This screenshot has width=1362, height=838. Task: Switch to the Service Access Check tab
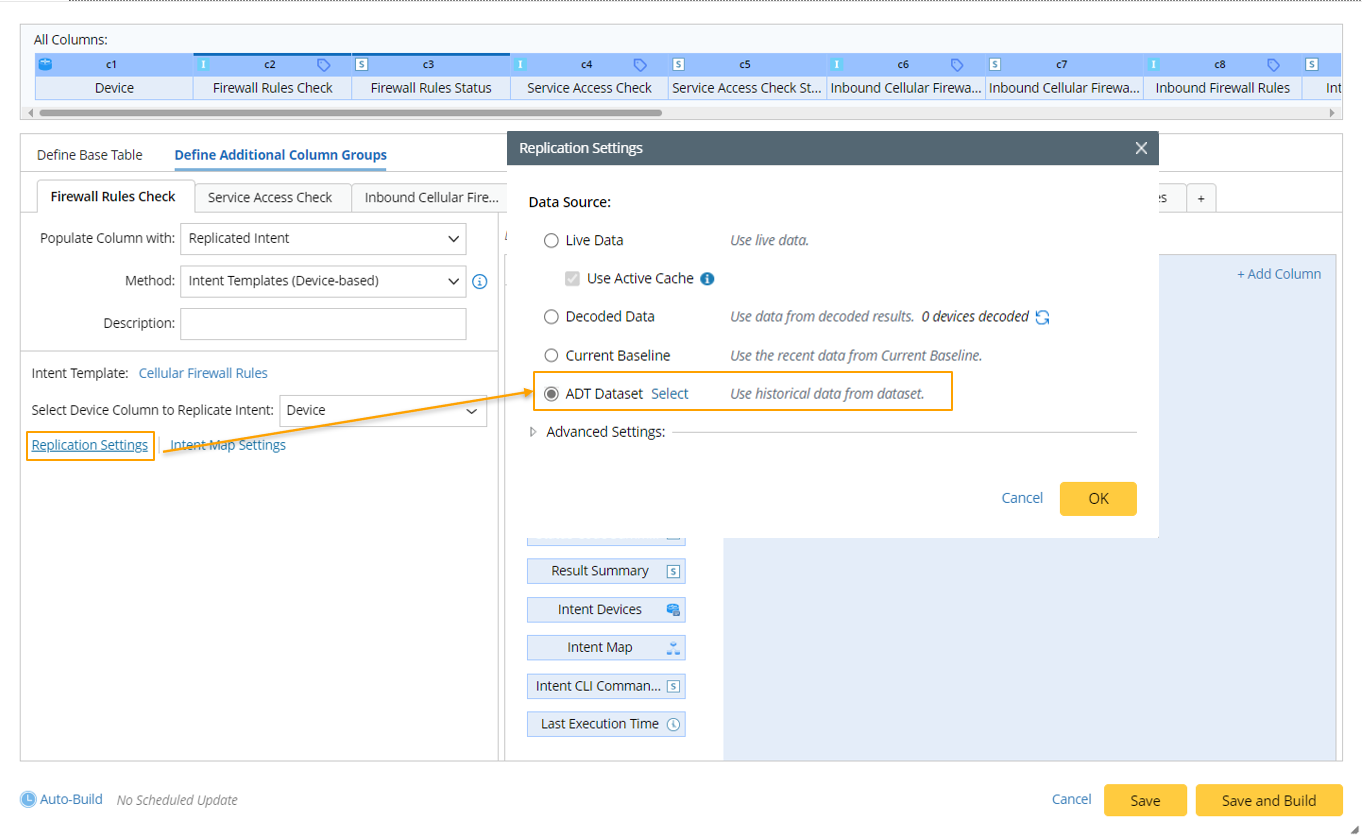coord(270,198)
